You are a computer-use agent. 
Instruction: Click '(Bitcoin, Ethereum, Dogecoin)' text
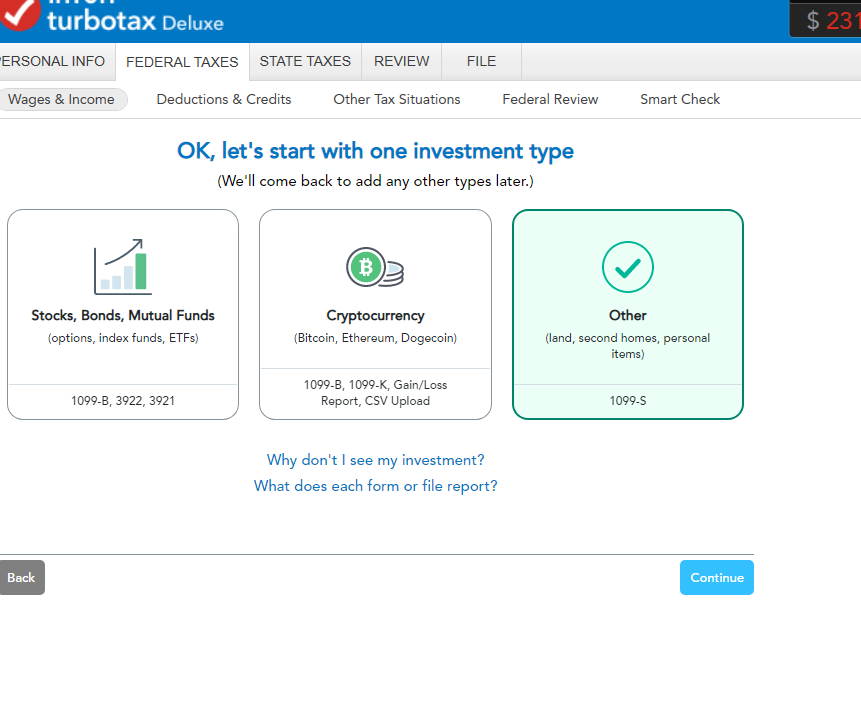[x=376, y=338]
